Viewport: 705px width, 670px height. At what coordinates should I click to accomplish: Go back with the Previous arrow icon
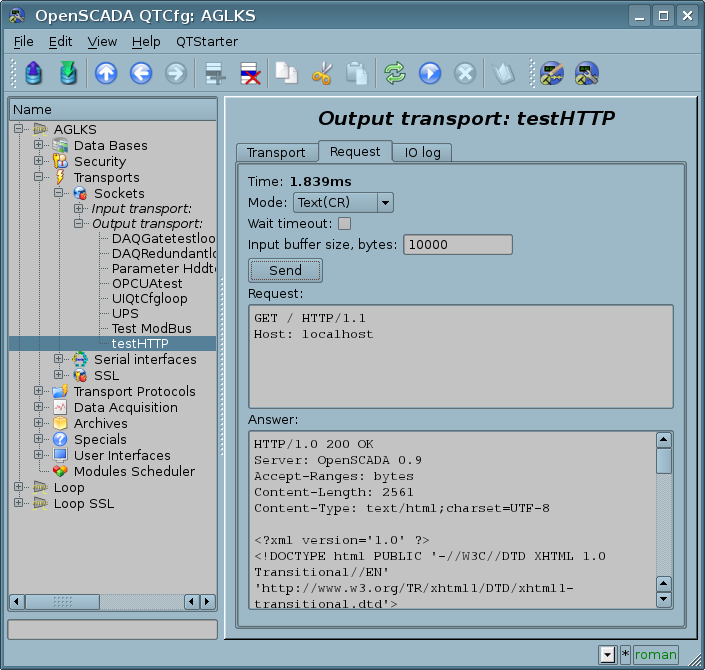[141, 73]
